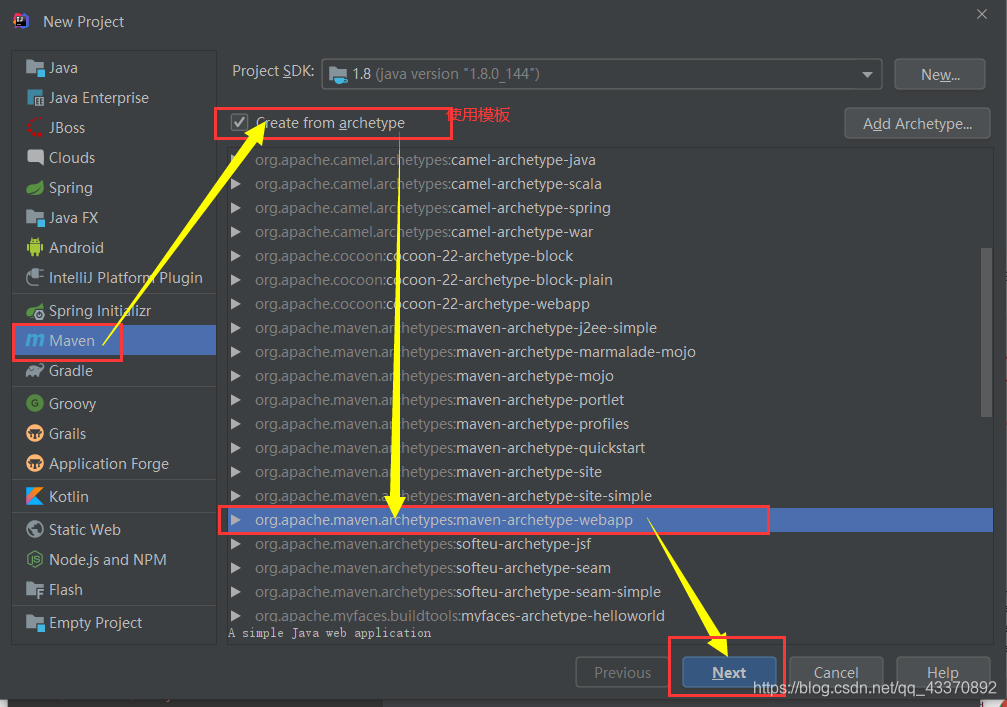Click the Grails icon
The height and width of the screenshot is (707, 1007).
(x=35, y=433)
